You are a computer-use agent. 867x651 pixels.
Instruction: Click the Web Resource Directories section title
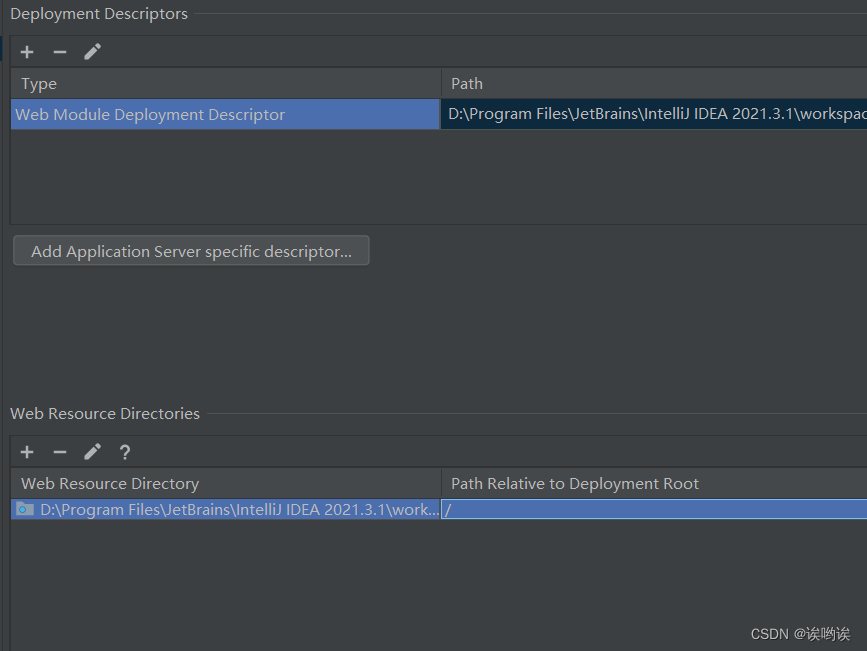pyautogui.click(x=104, y=413)
